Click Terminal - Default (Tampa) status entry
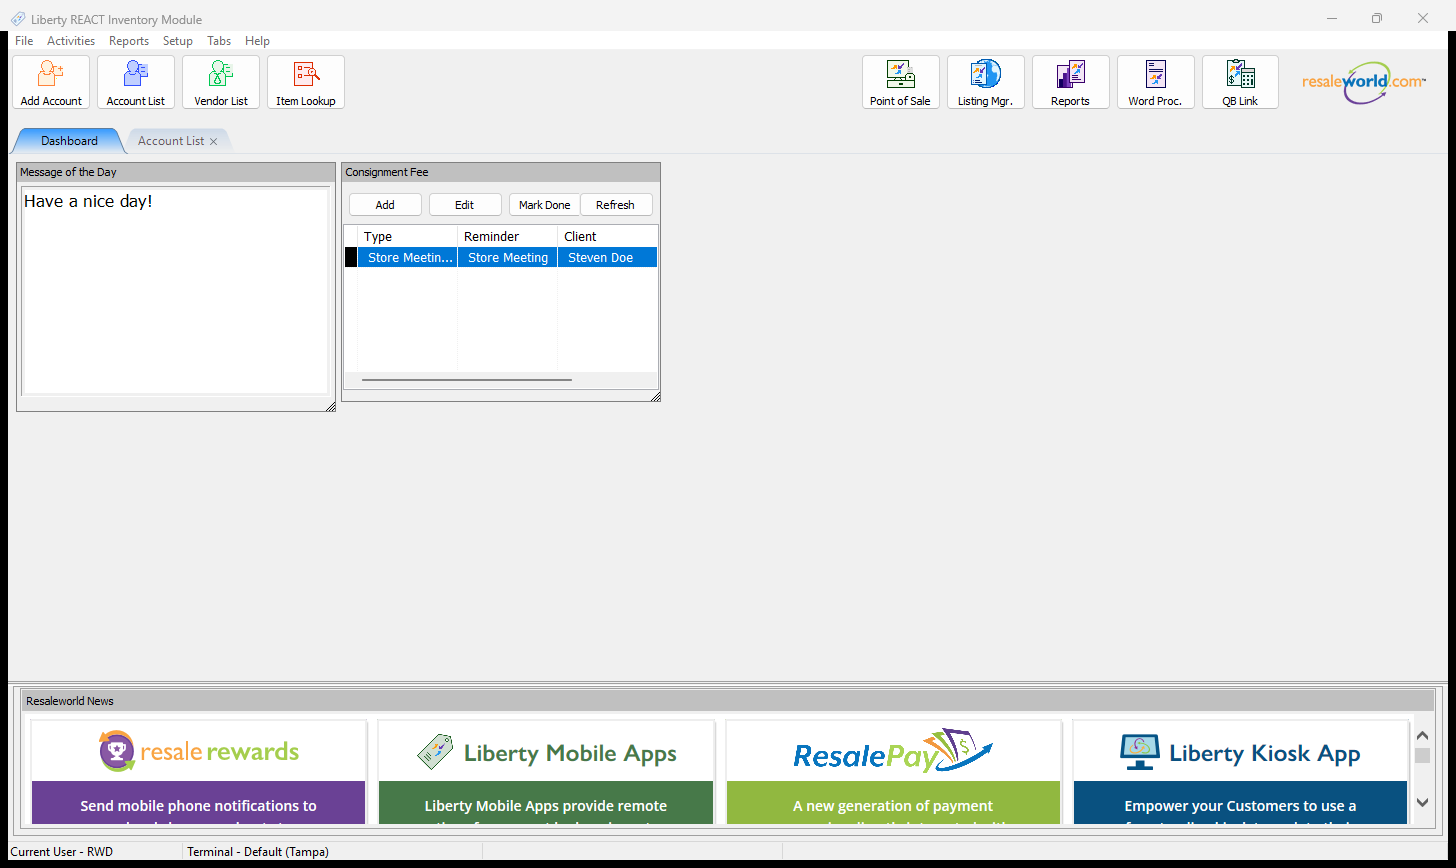 tap(258, 852)
